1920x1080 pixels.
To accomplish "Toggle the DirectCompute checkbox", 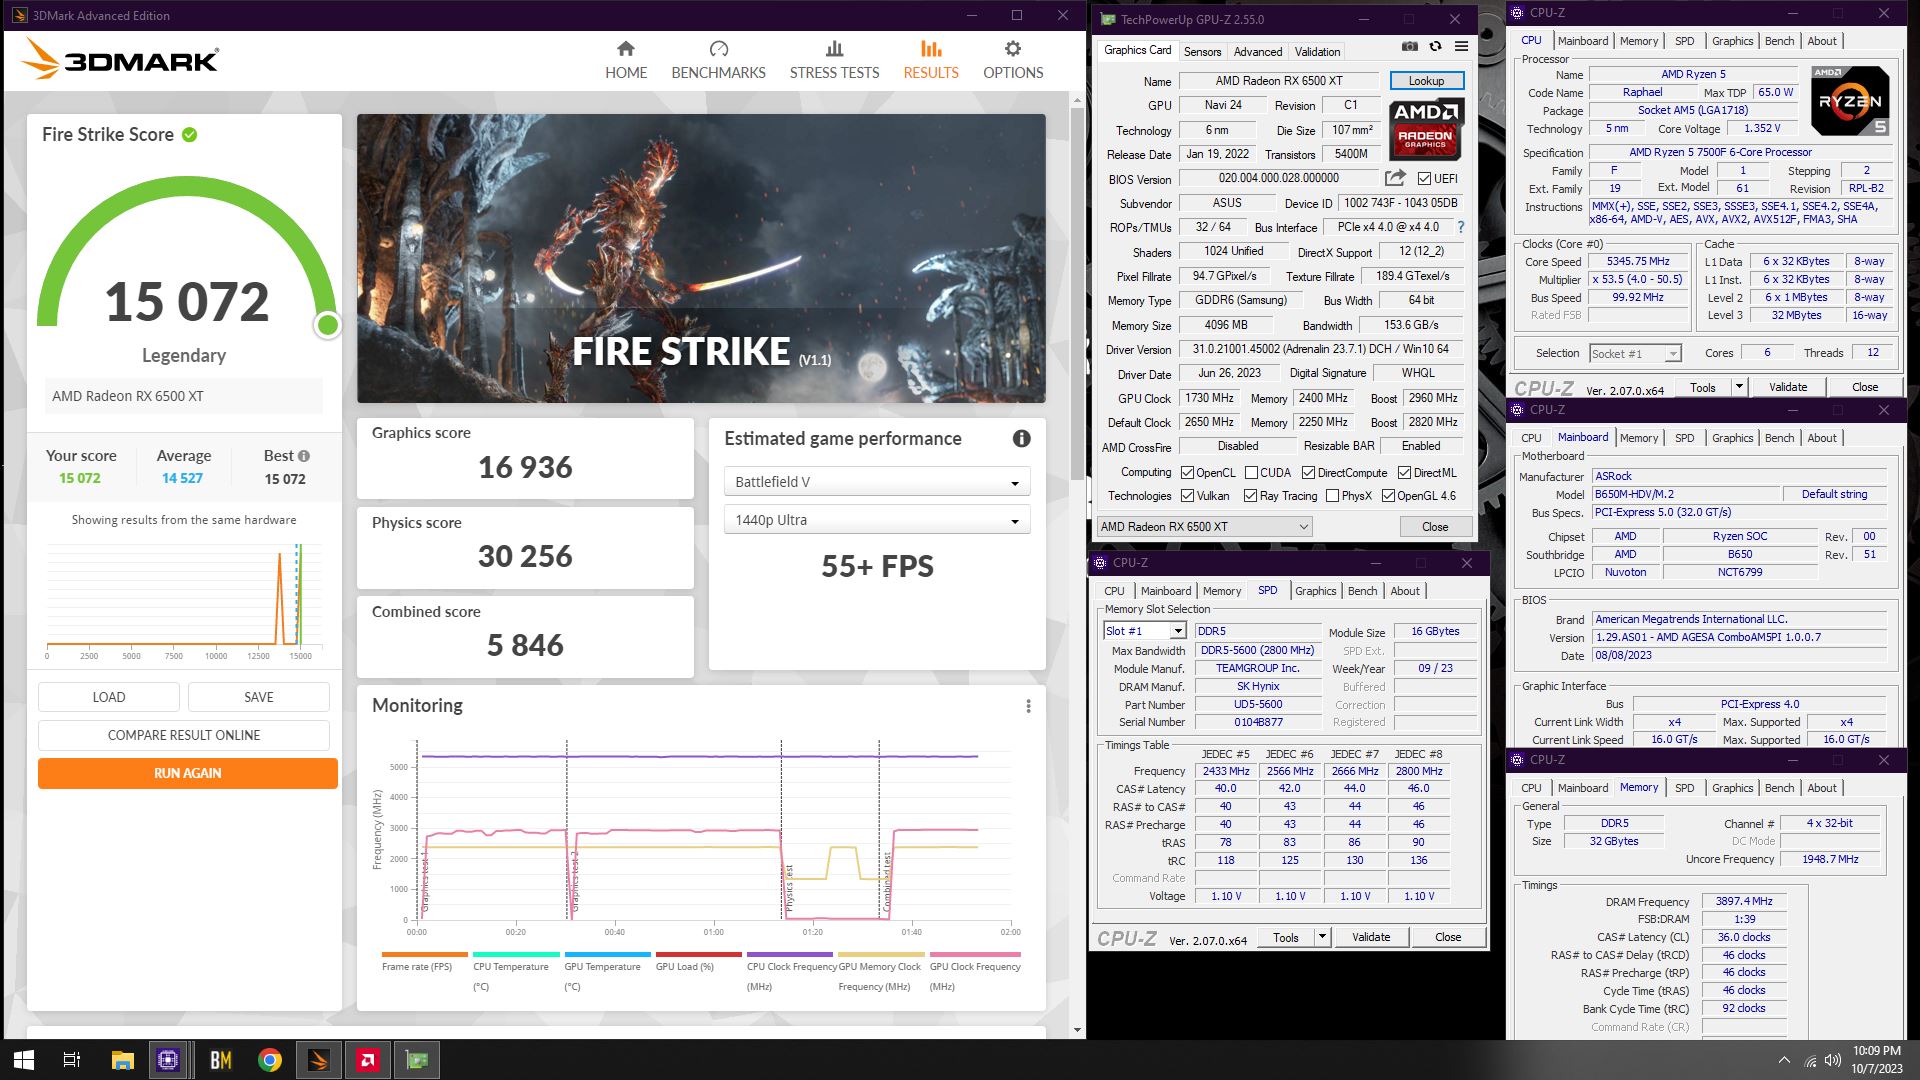I will (1308, 473).
